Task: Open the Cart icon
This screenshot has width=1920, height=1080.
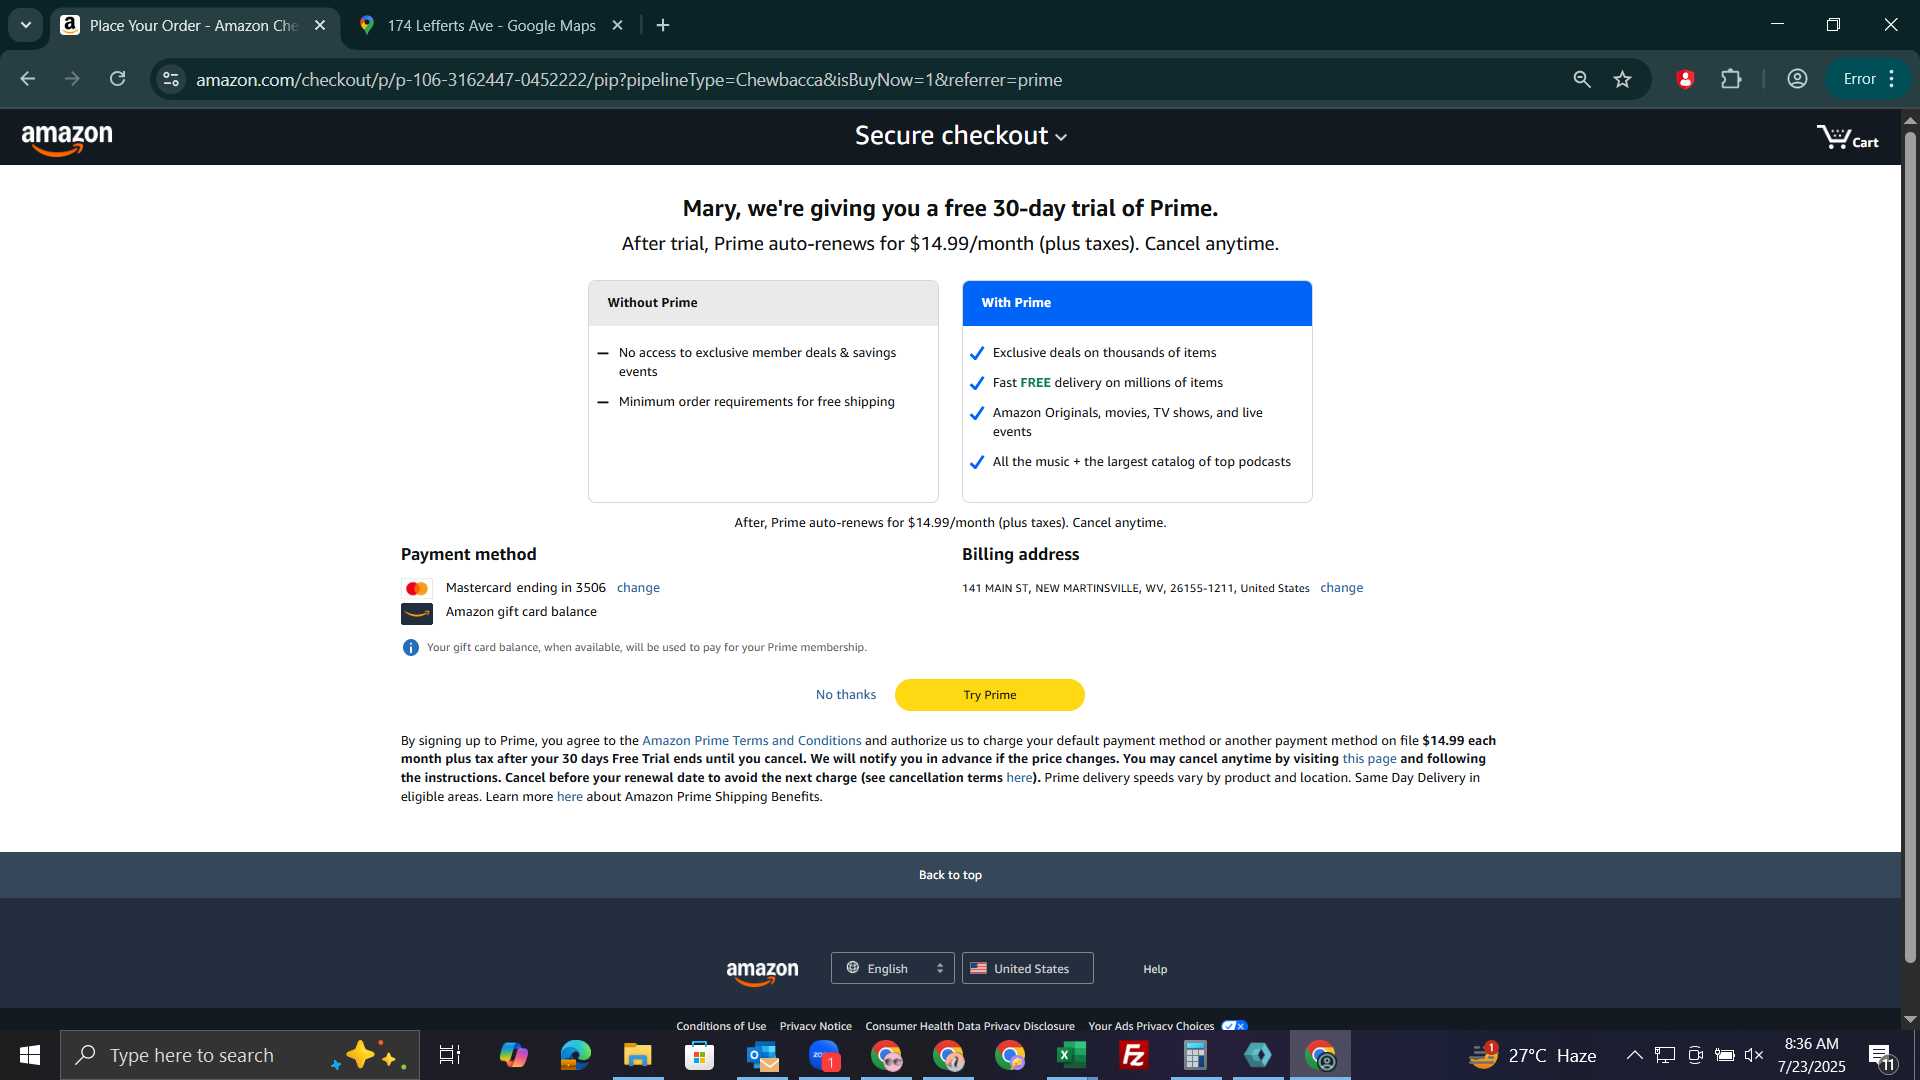Action: 1847,137
